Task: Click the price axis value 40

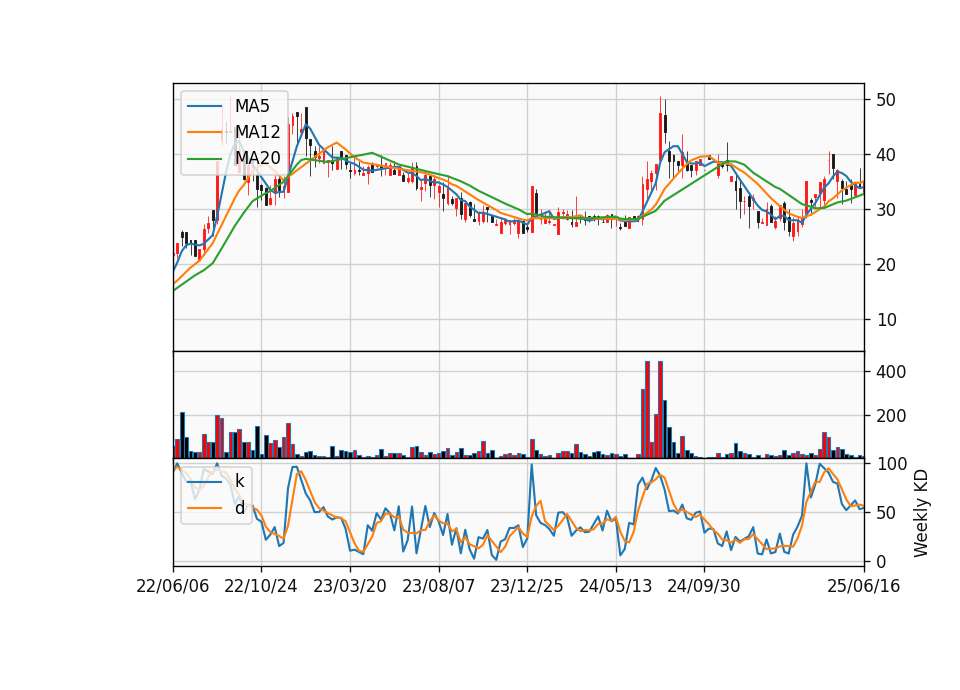Action: point(885,155)
